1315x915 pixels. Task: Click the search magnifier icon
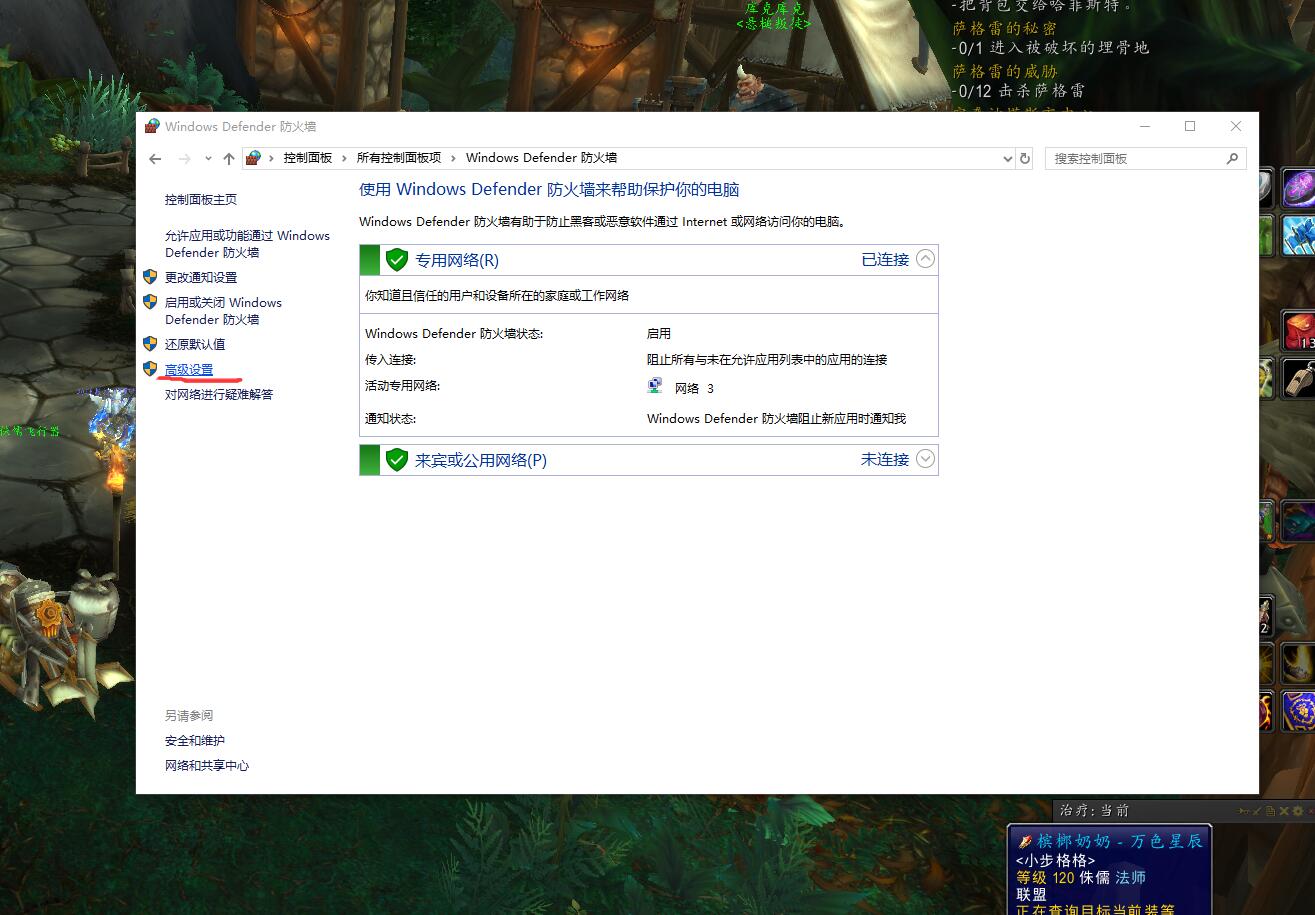(x=1232, y=158)
